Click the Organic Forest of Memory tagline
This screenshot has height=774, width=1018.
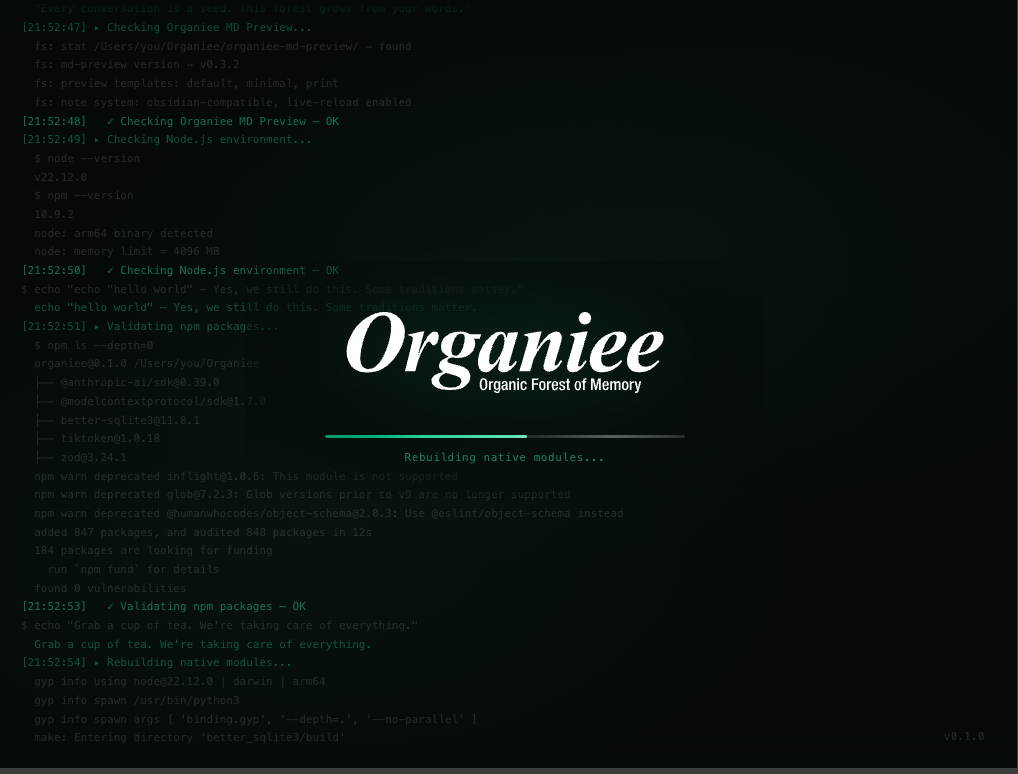[559, 385]
